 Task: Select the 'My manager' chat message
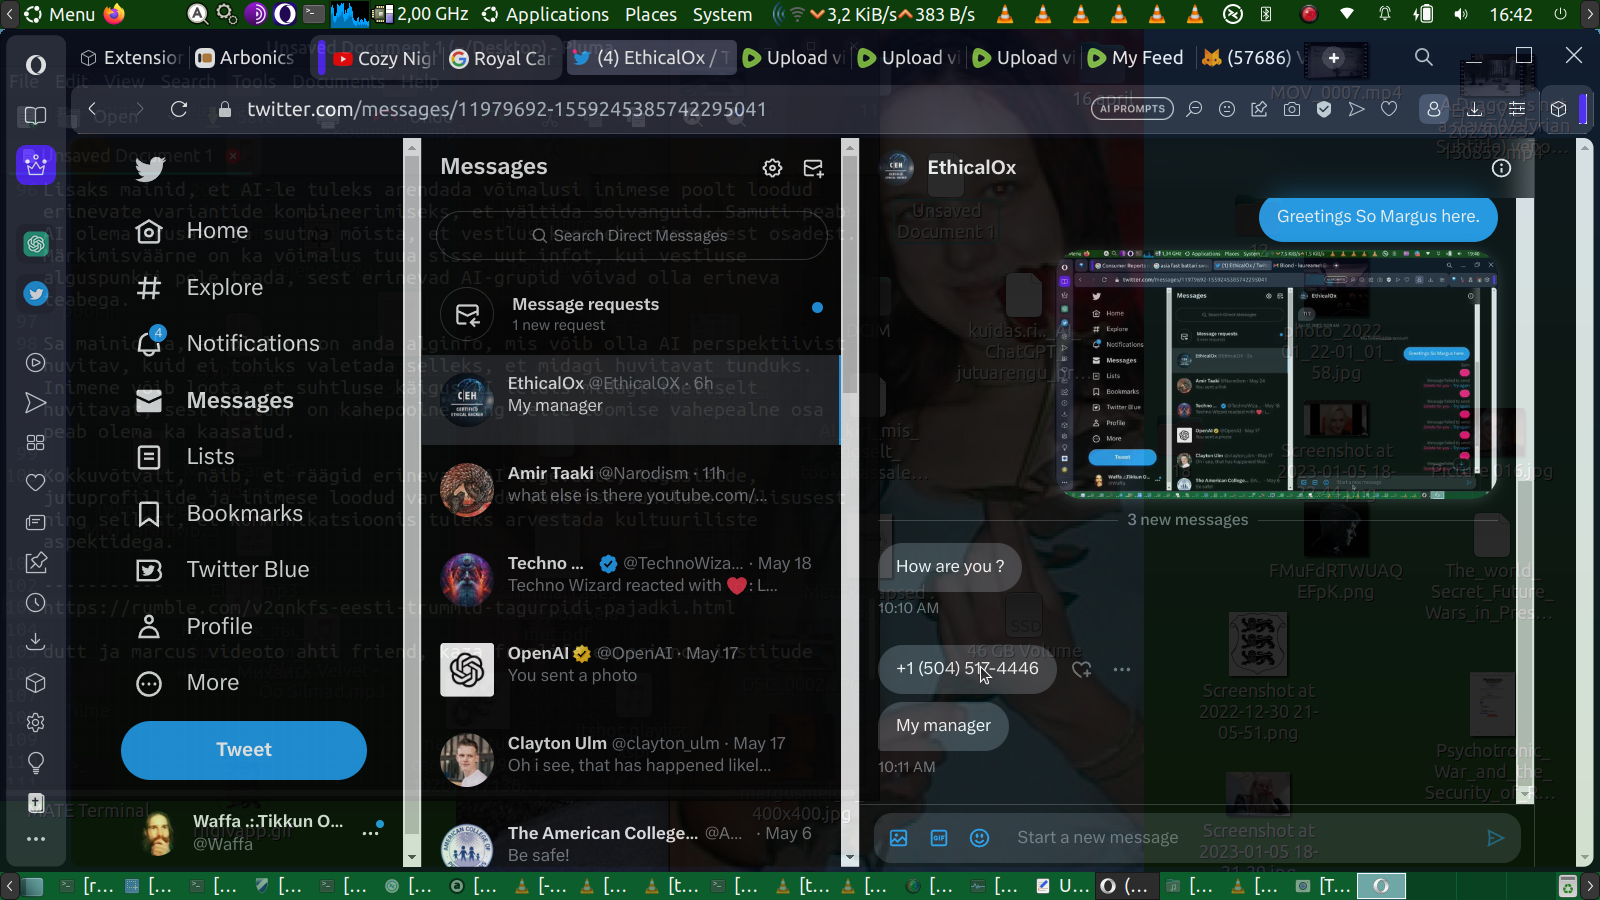[943, 726]
